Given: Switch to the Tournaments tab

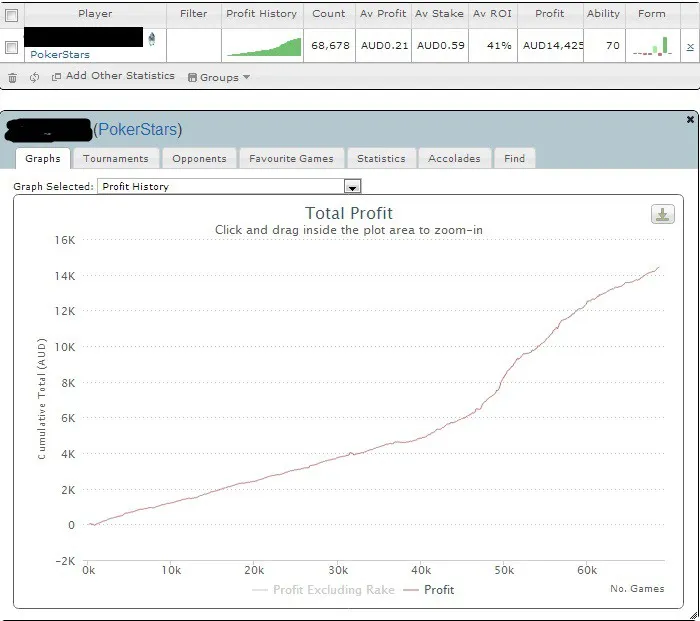Looking at the screenshot, I should 115,158.
